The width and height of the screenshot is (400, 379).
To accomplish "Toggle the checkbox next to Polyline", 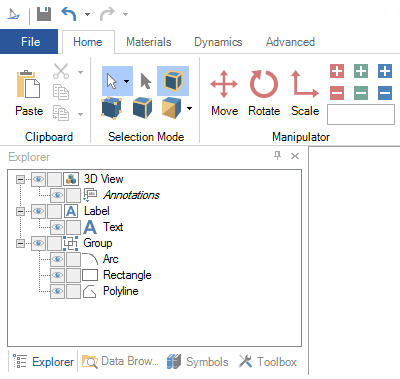I will (73, 291).
